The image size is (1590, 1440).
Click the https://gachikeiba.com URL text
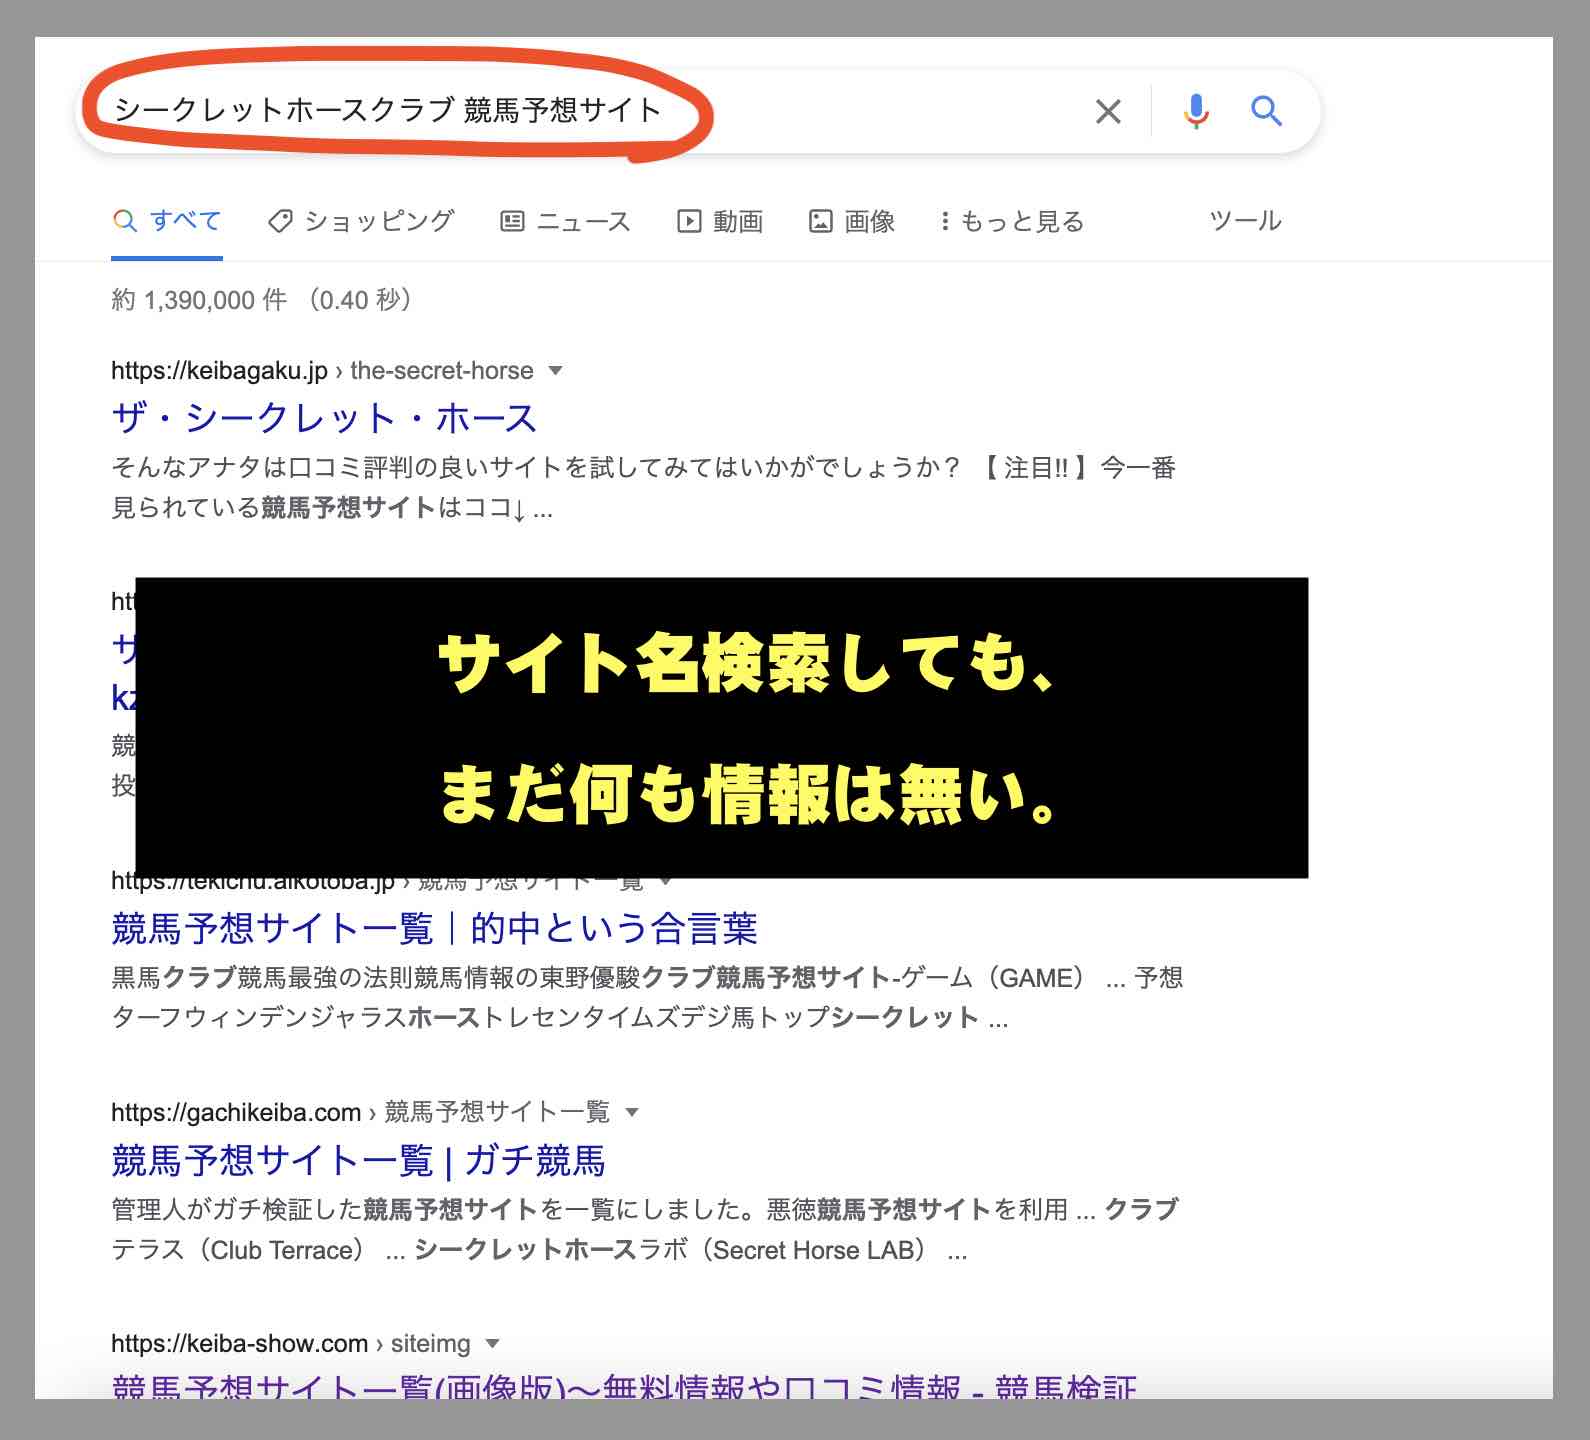(x=236, y=1112)
